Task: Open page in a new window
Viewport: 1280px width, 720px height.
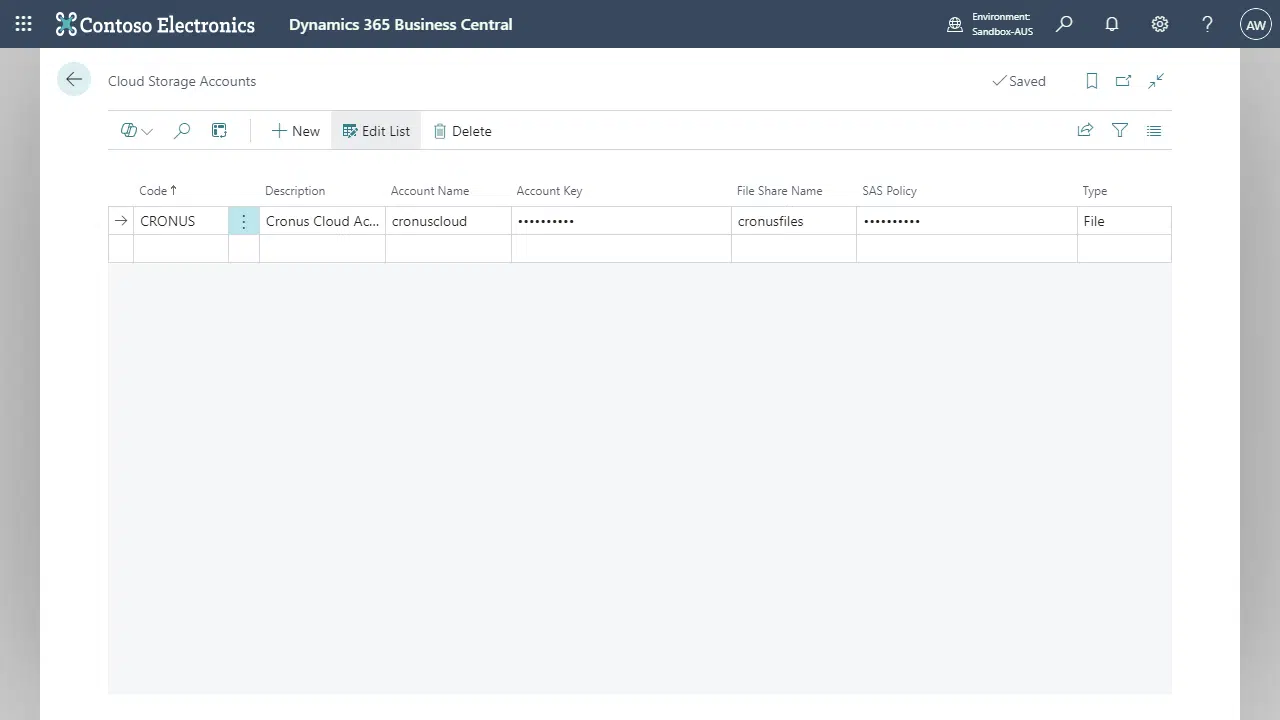Action: point(1124,81)
